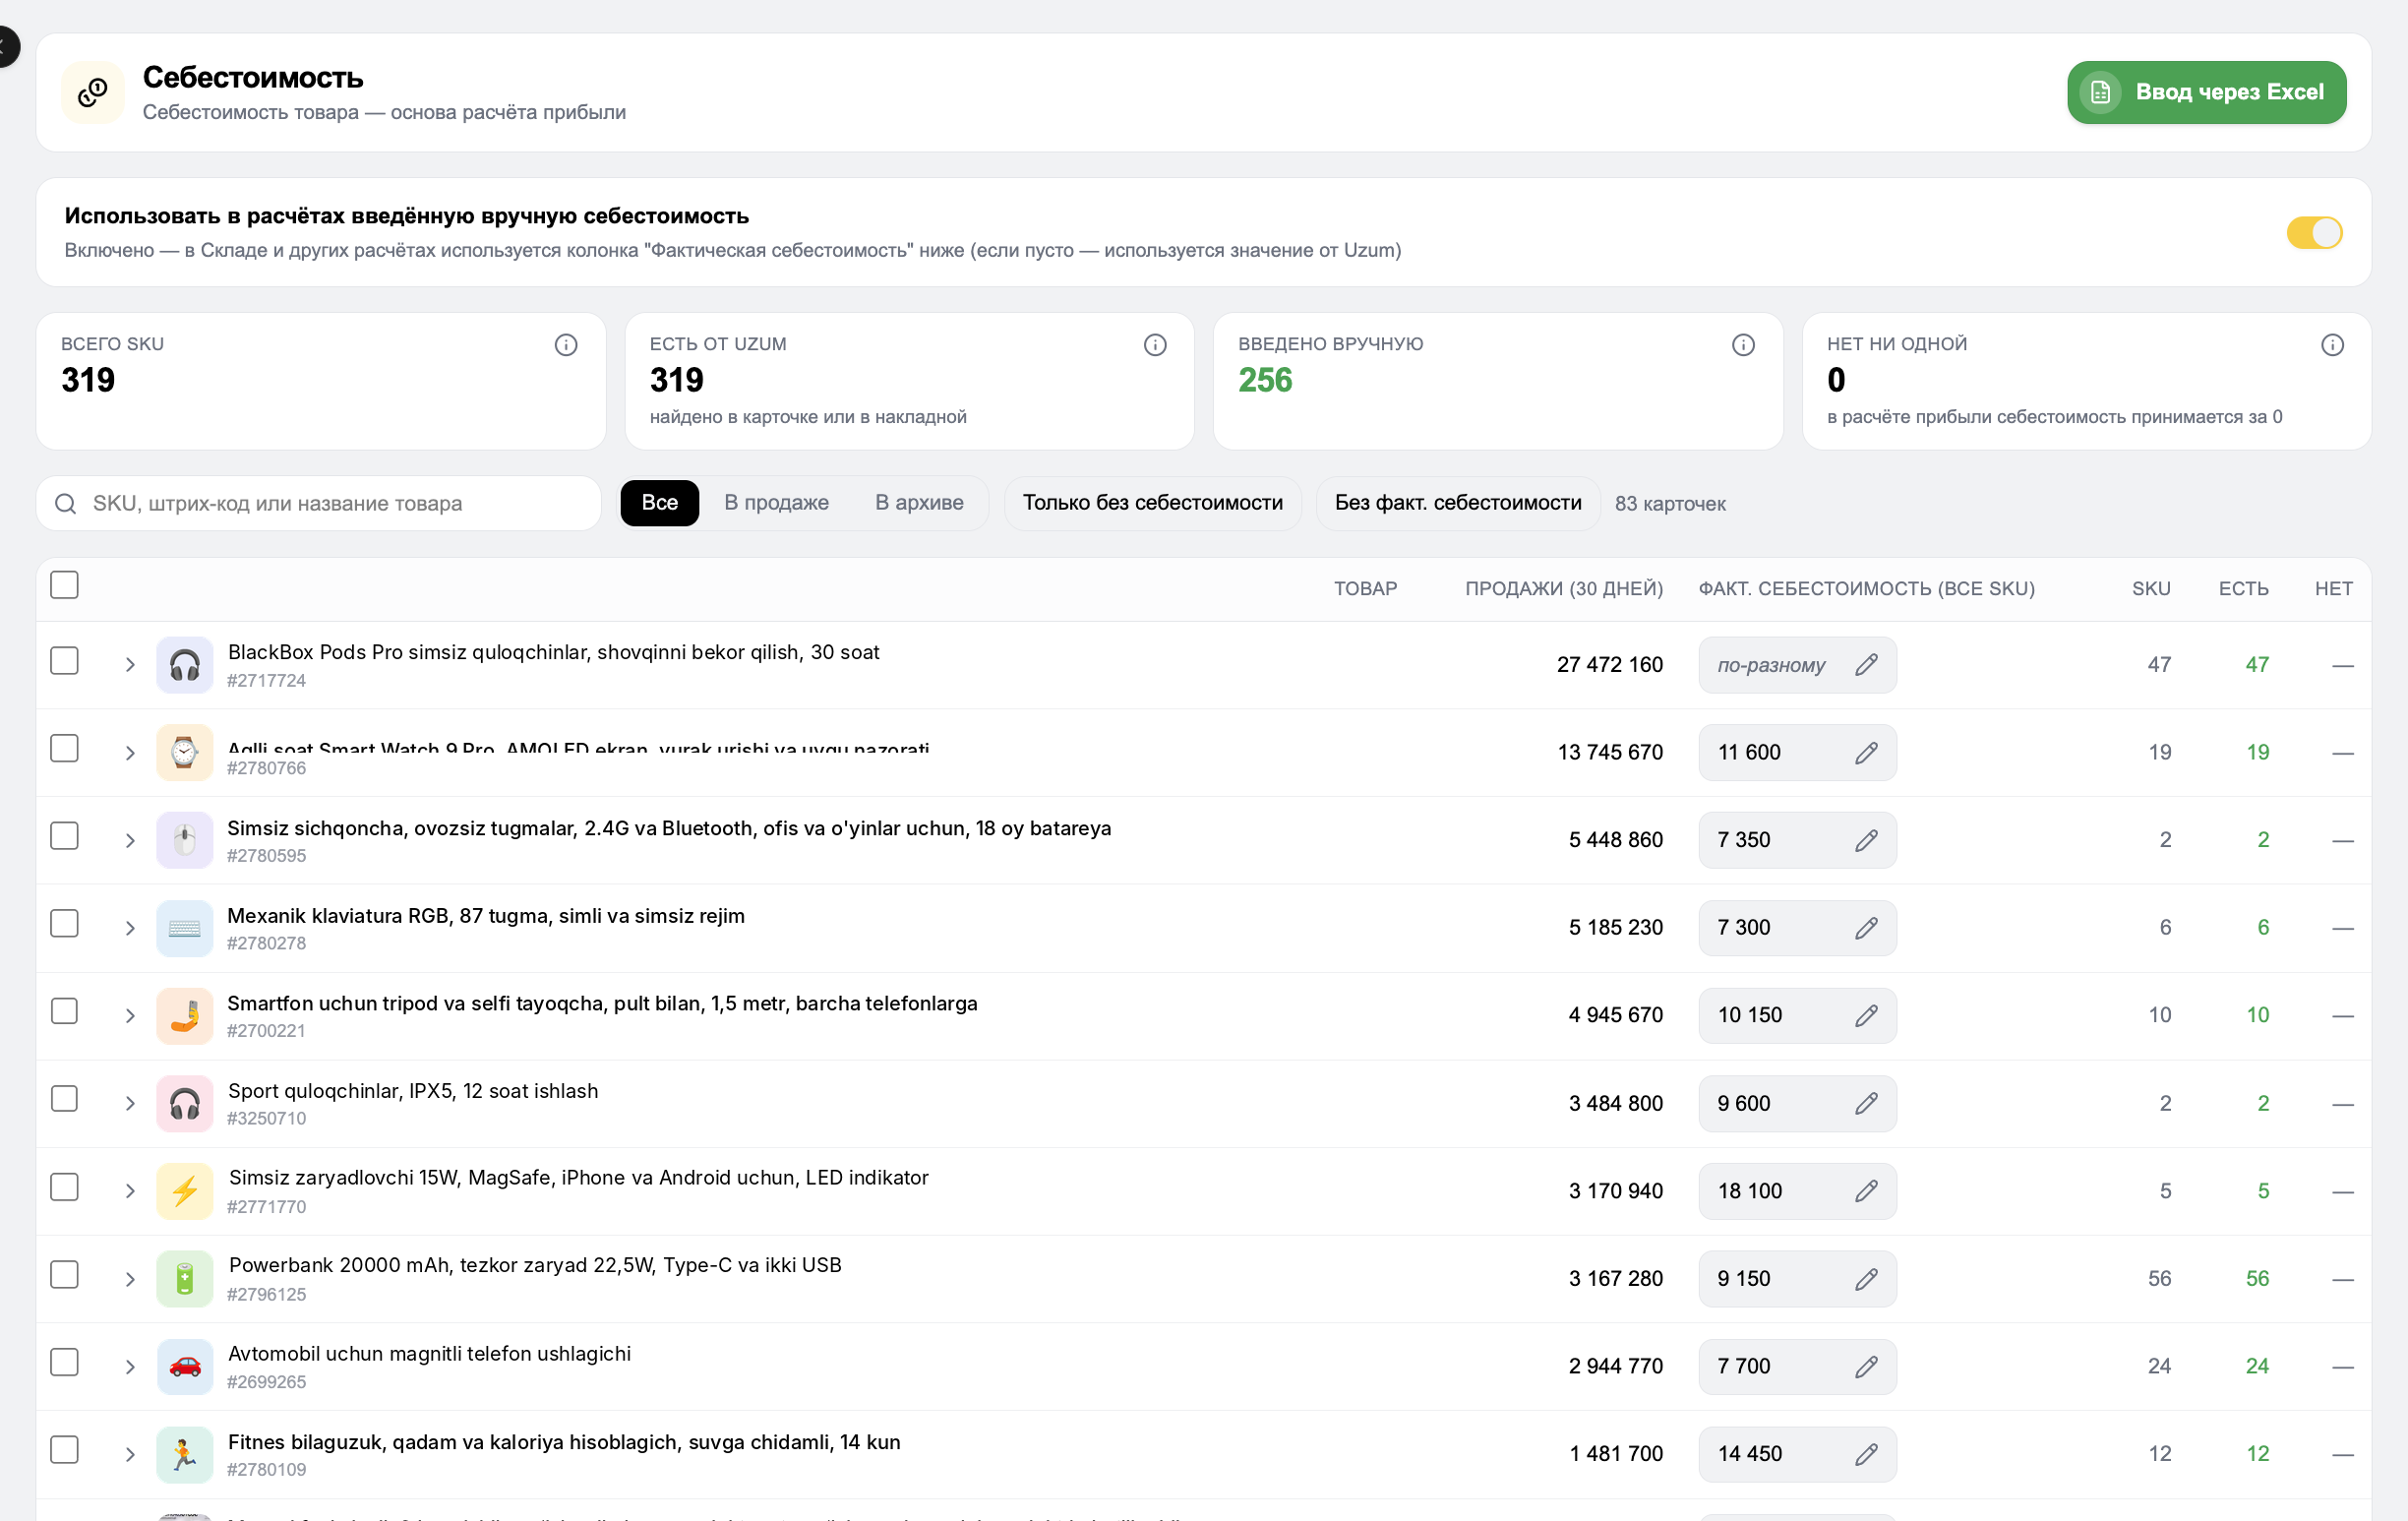Viewport: 2408px width, 1521px height.
Task: Click the pencil icon next to 7 300
Action: pyautogui.click(x=1866, y=928)
